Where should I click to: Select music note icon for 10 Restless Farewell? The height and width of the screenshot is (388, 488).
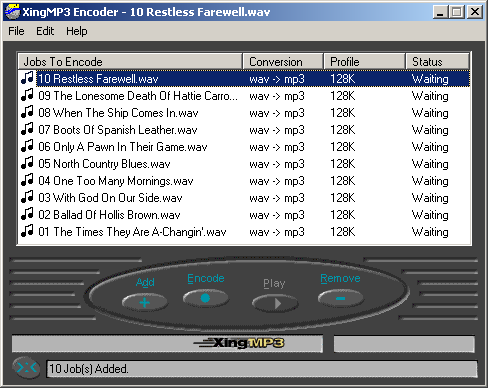coord(27,78)
